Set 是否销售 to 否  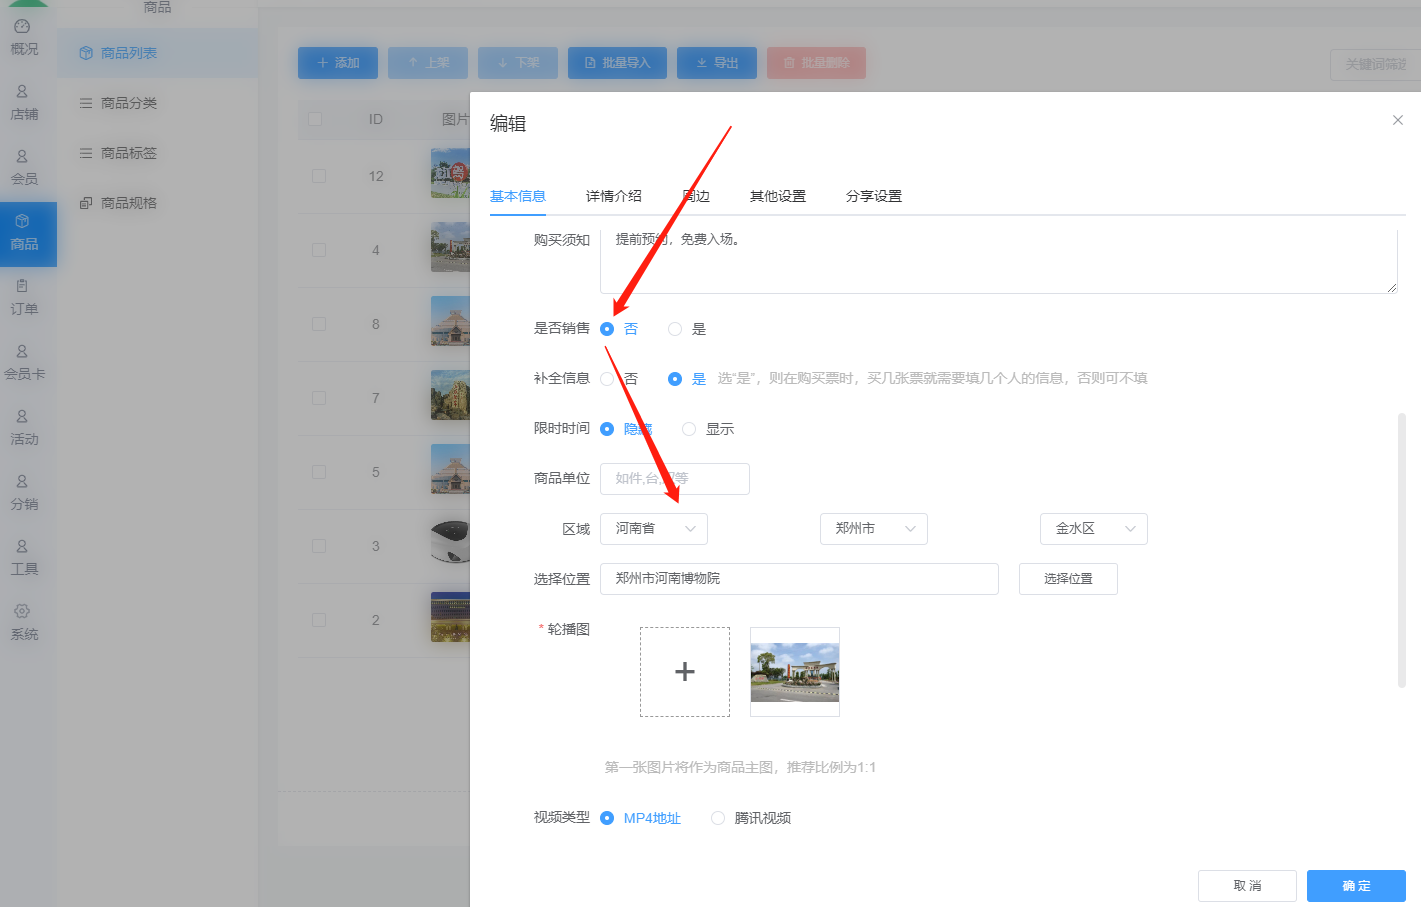(607, 329)
